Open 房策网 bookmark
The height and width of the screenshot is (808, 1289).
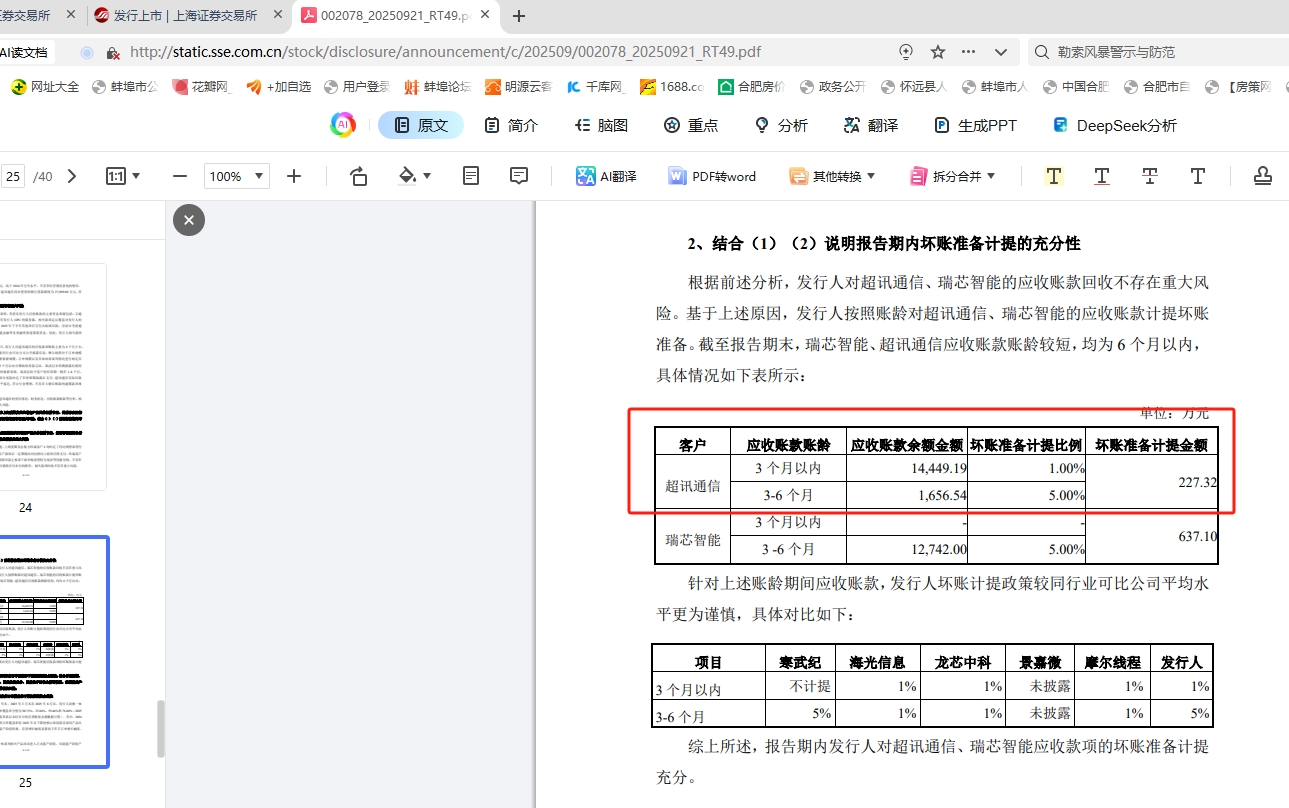[x=1239, y=87]
